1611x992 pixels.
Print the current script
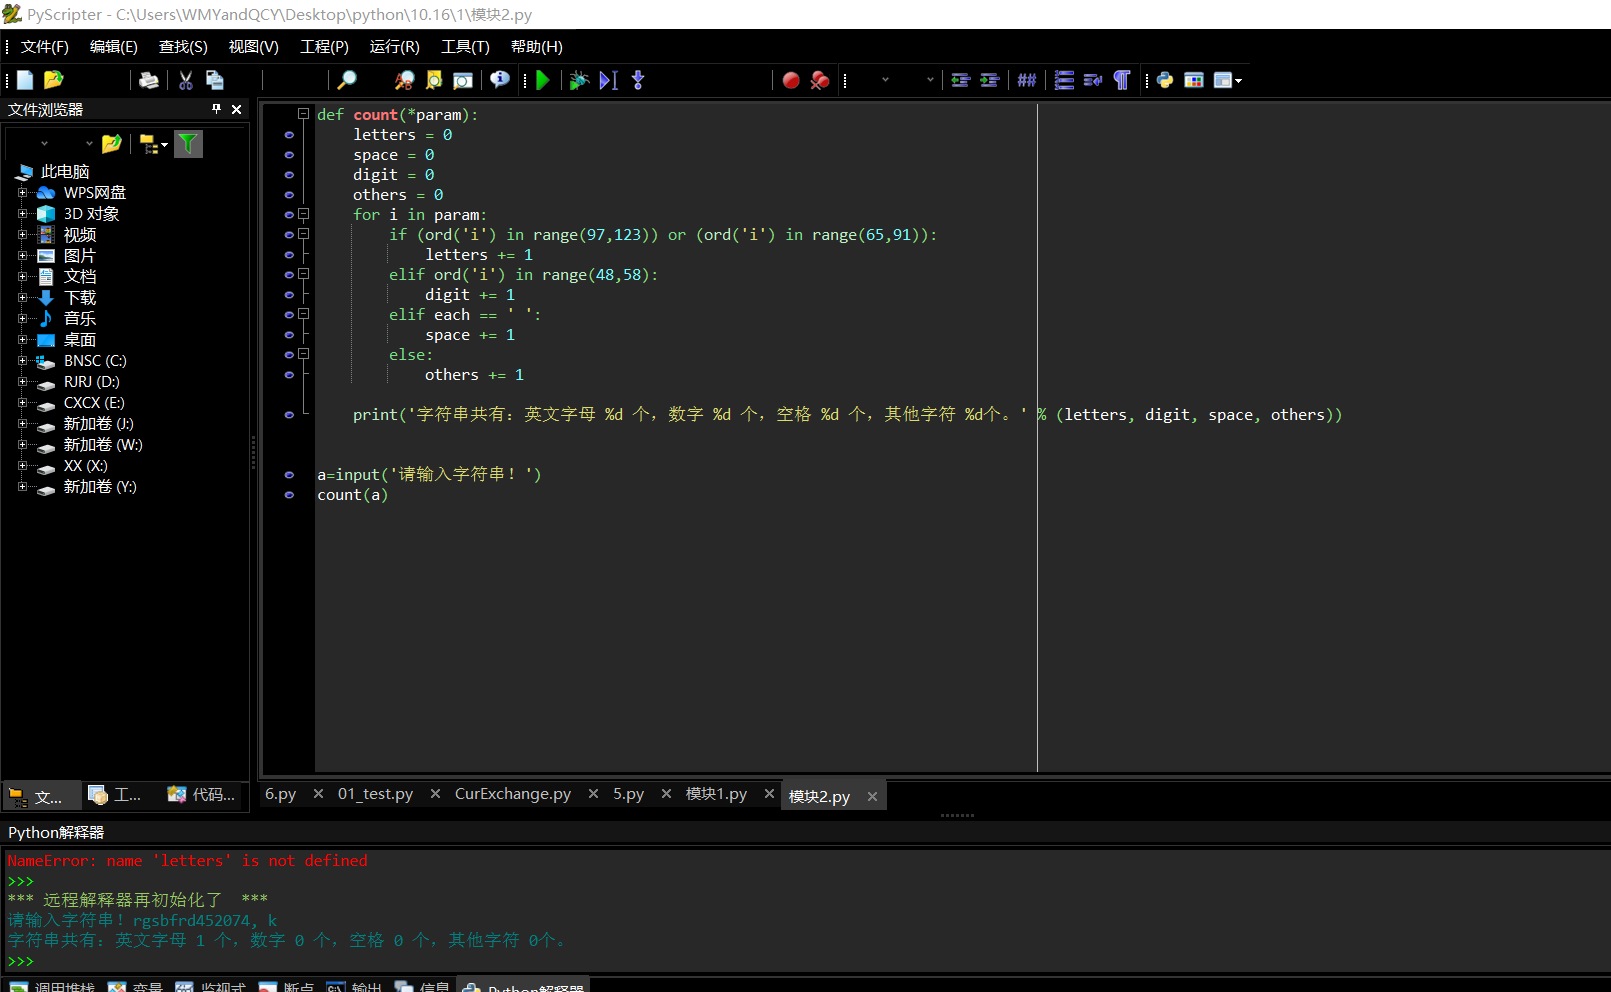click(x=149, y=80)
